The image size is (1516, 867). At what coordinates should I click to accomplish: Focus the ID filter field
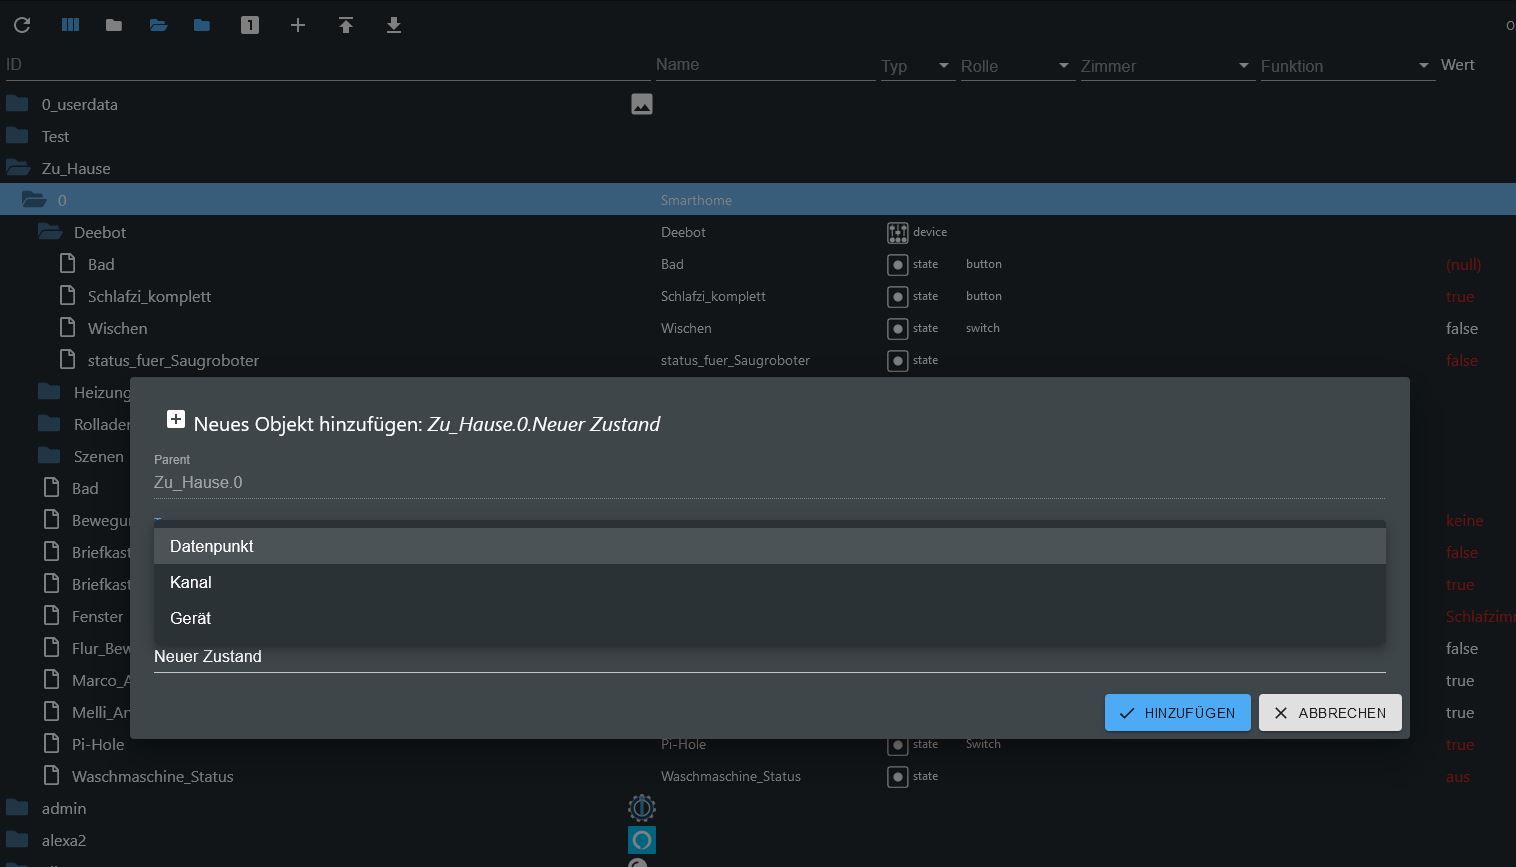coord(328,65)
